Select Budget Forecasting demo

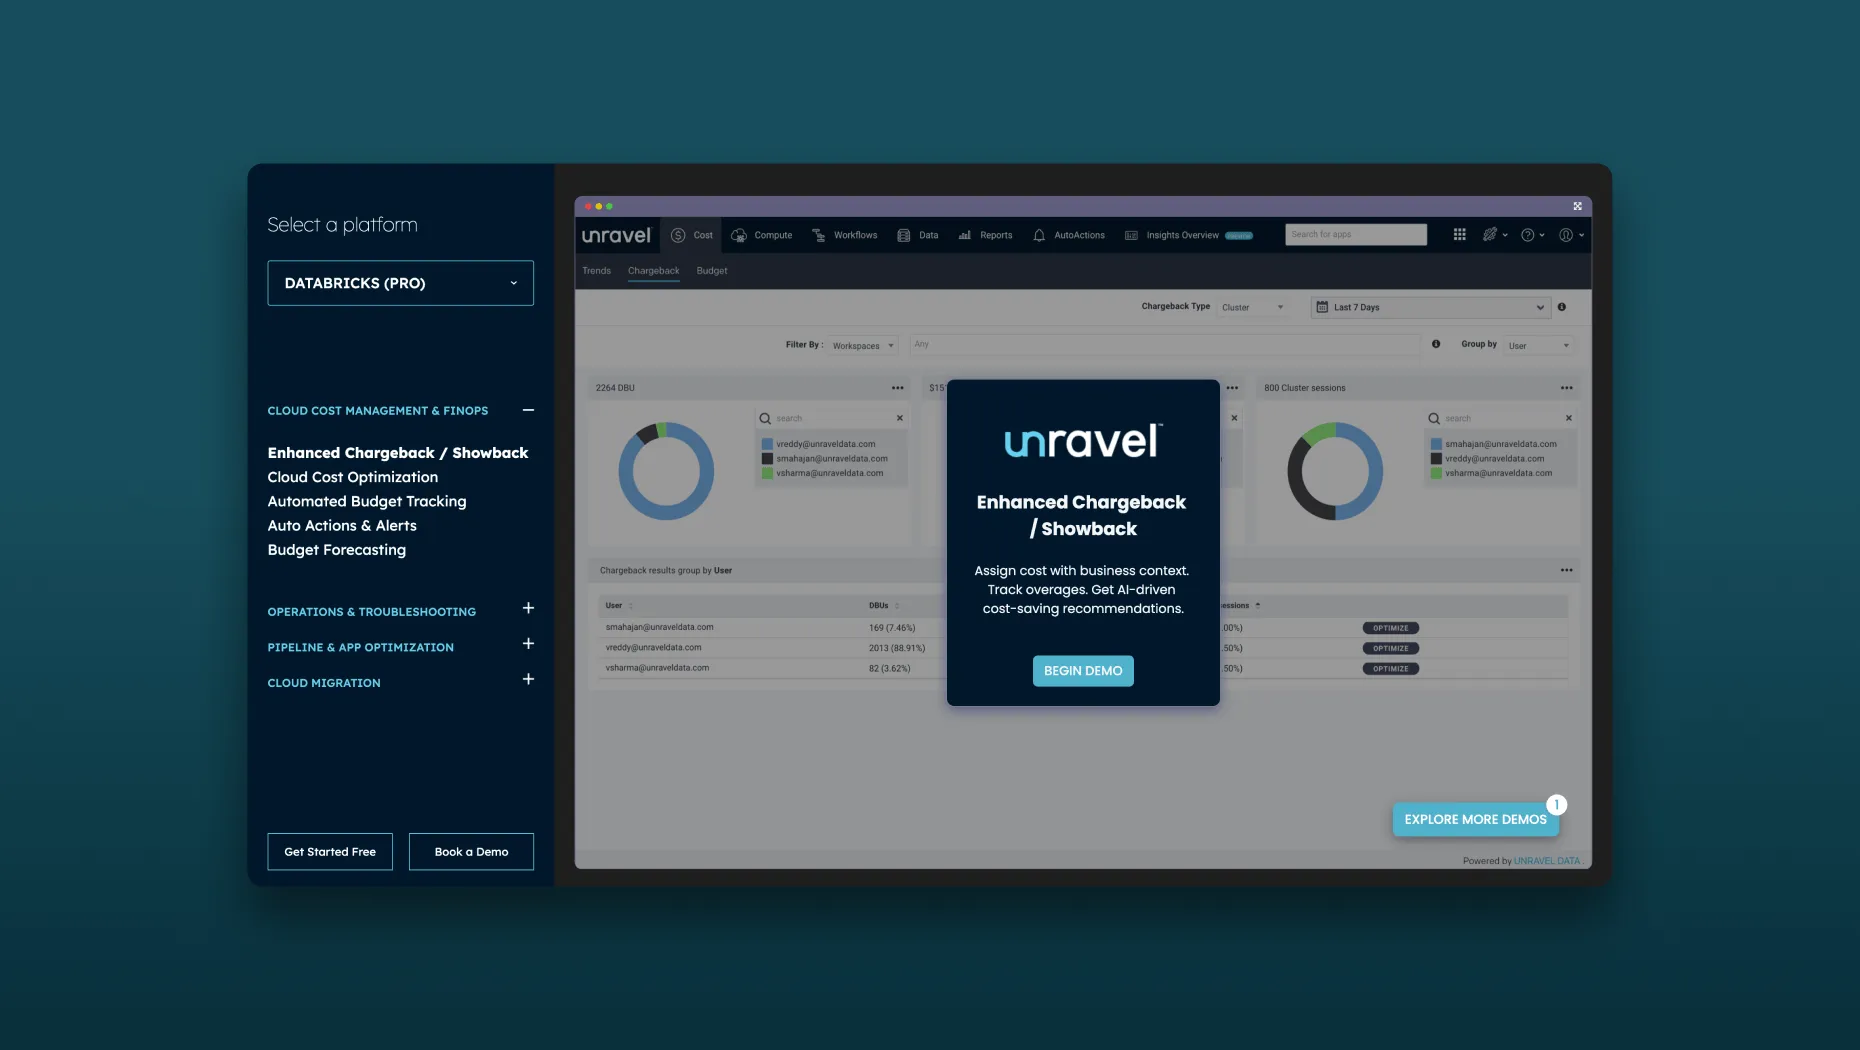pyautogui.click(x=337, y=550)
